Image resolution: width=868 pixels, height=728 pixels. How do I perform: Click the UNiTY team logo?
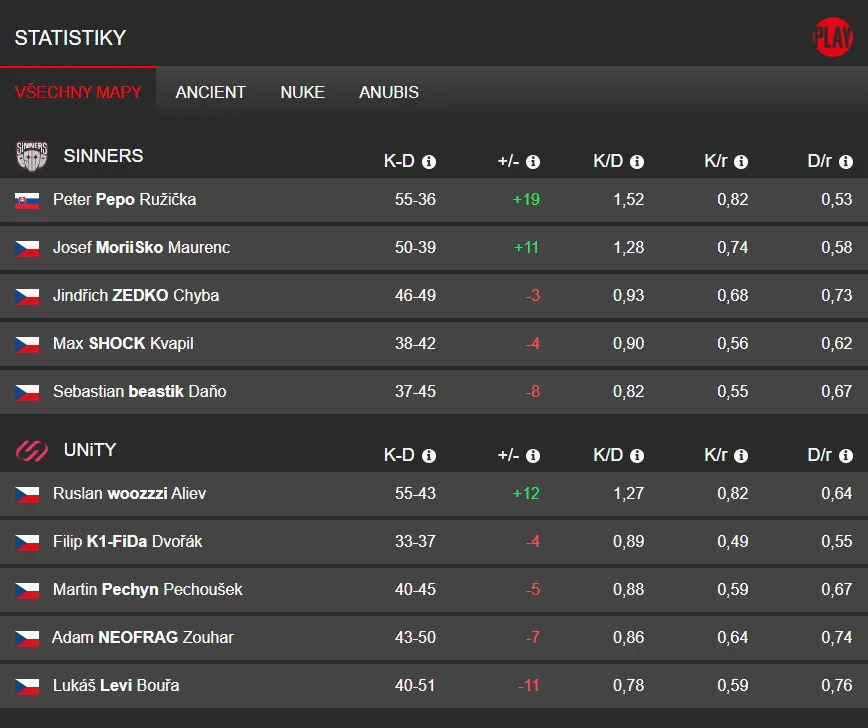click(32, 451)
